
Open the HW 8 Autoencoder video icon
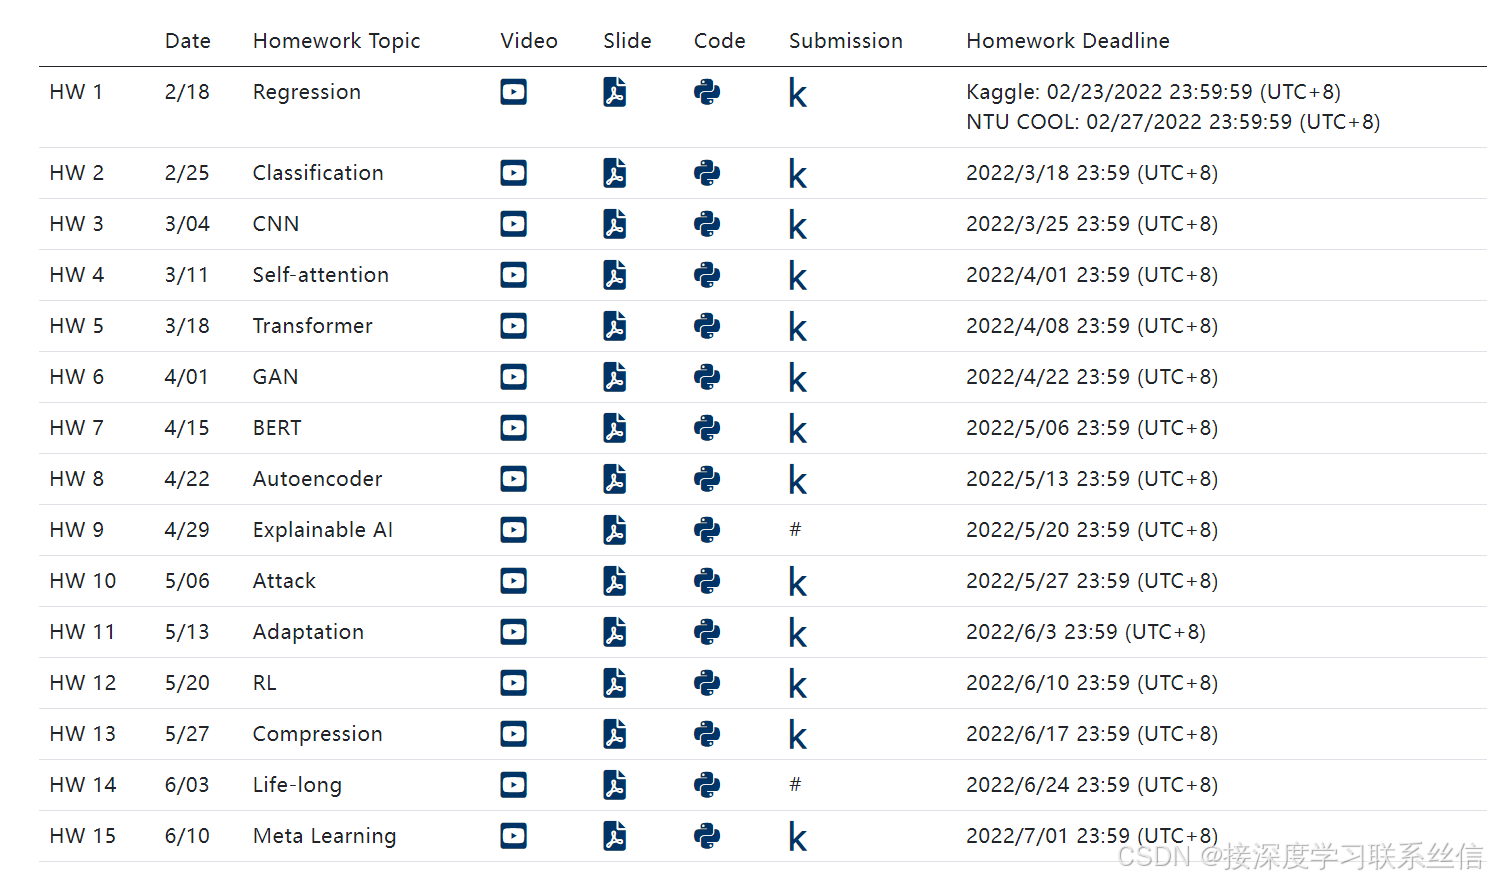click(513, 479)
